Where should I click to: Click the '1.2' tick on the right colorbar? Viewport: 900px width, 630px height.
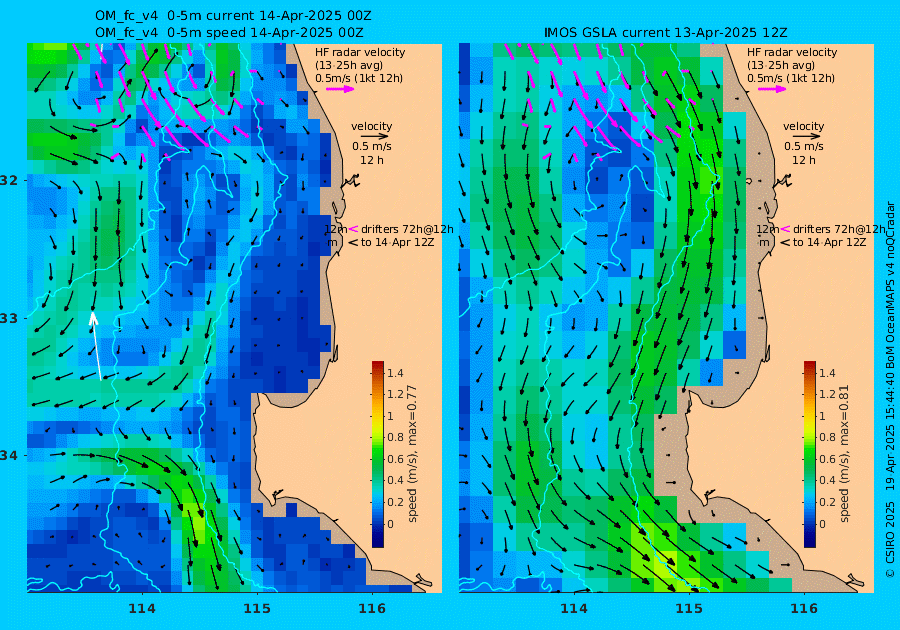[827, 394]
